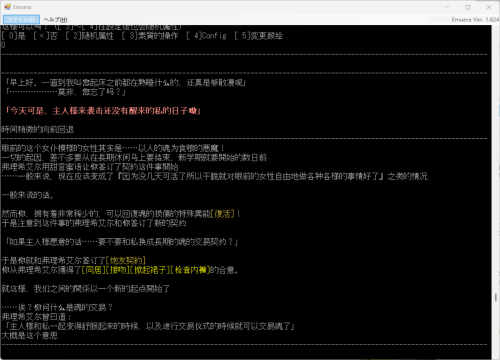Click the yellow [接吻] text
The width and height of the screenshot is (500, 360).
click(117, 270)
